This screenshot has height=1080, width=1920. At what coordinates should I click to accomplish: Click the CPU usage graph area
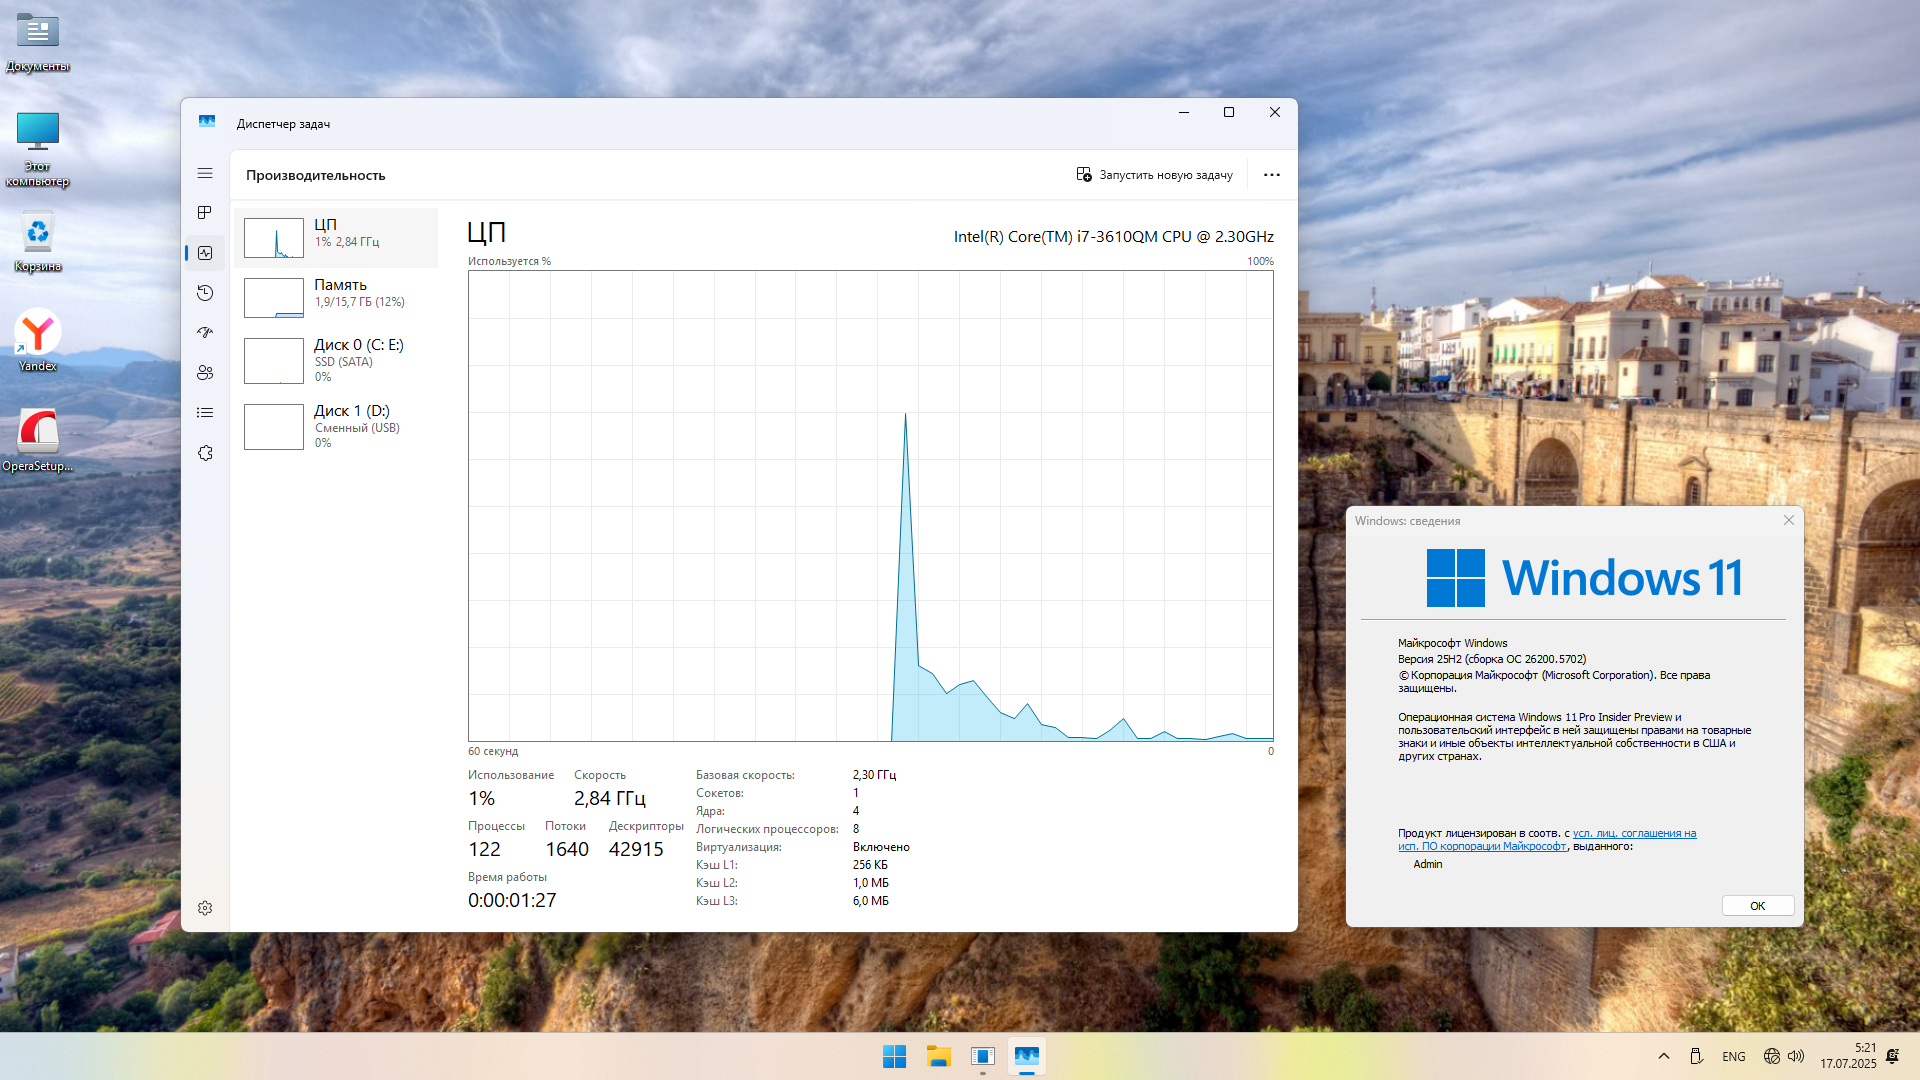point(870,505)
